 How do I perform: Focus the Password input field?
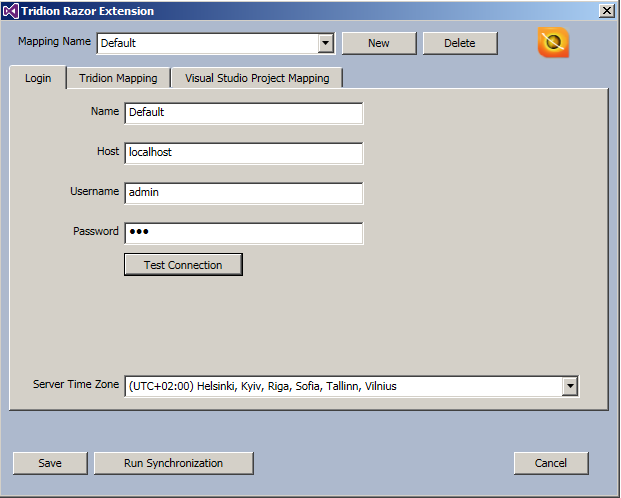(x=244, y=233)
